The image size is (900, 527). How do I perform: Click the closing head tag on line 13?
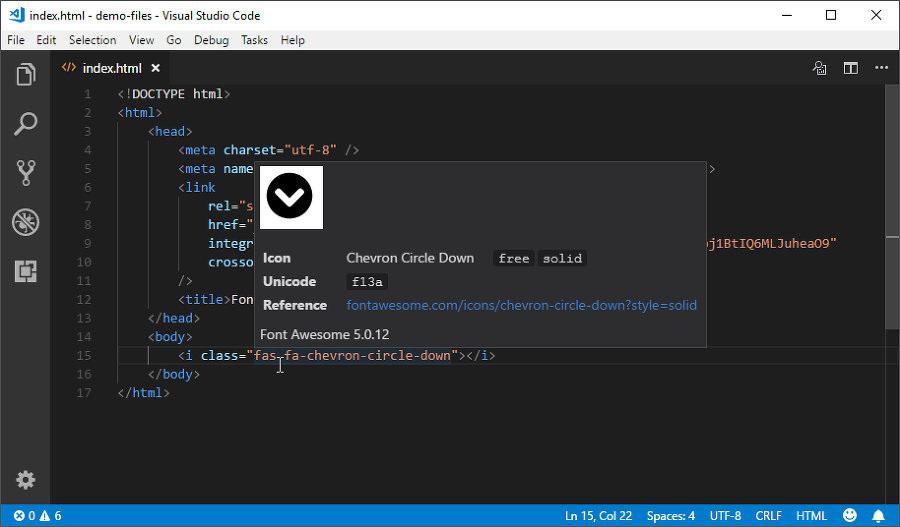coord(173,318)
